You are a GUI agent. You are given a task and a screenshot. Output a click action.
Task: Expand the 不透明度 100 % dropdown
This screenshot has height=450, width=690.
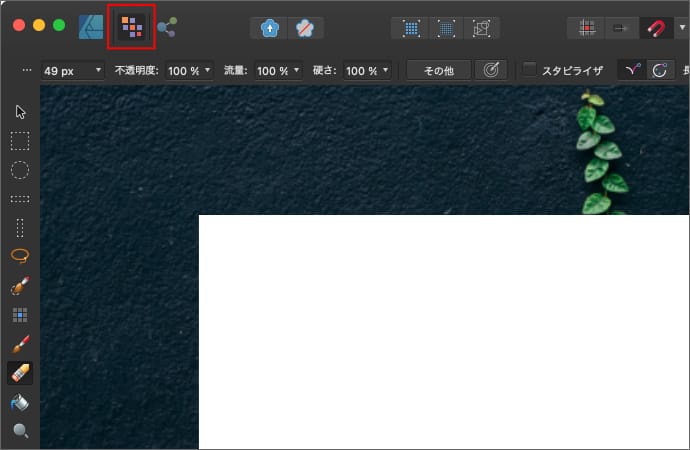pyautogui.click(x=189, y=71)
